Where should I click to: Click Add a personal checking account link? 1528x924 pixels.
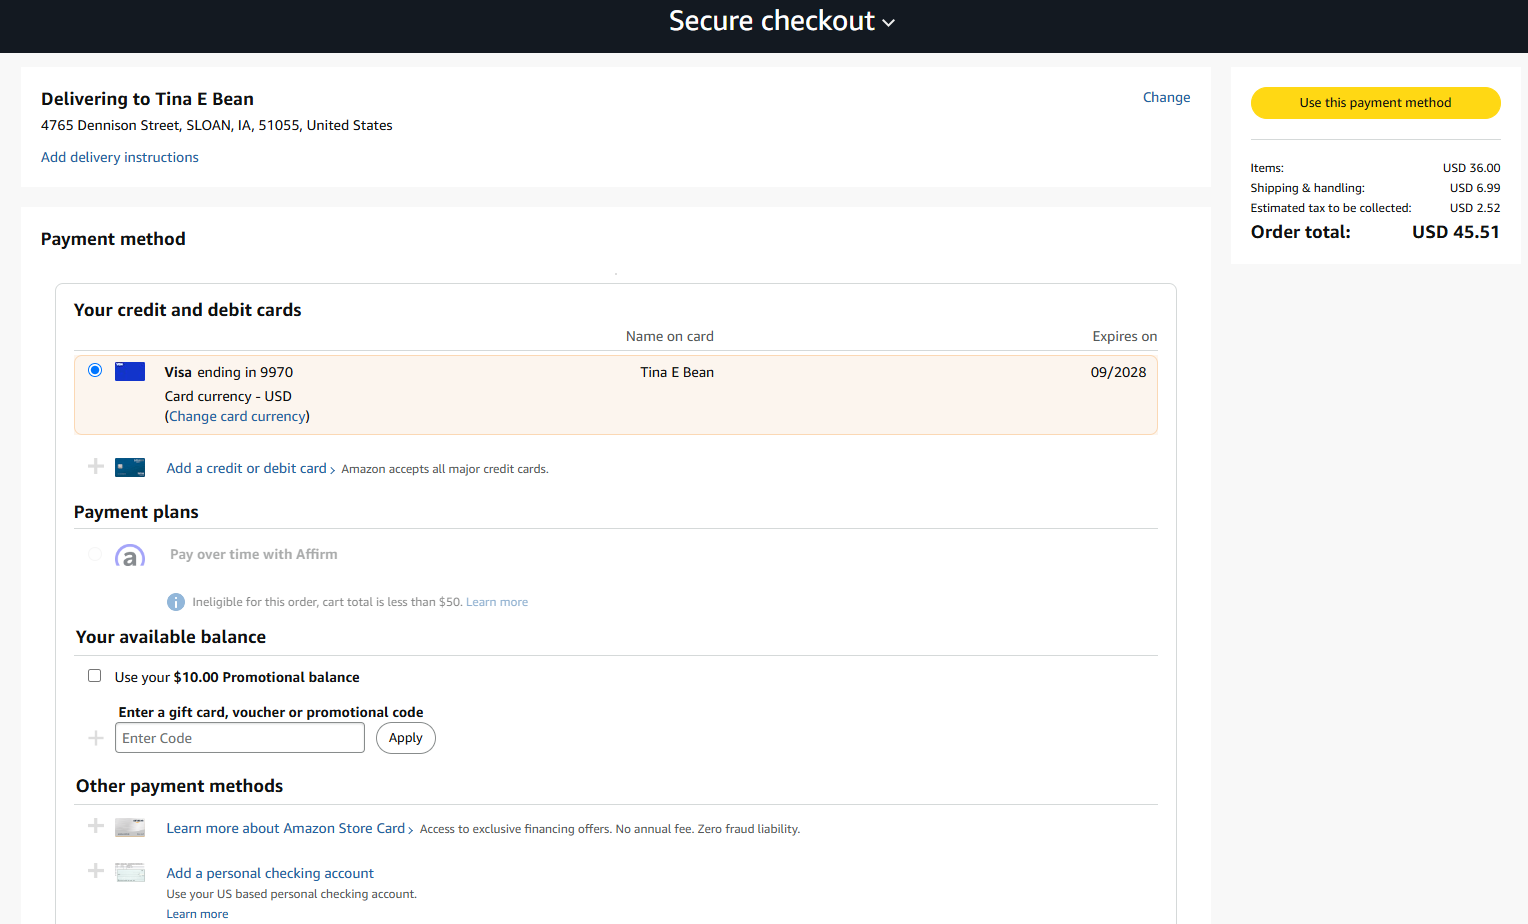270,873
